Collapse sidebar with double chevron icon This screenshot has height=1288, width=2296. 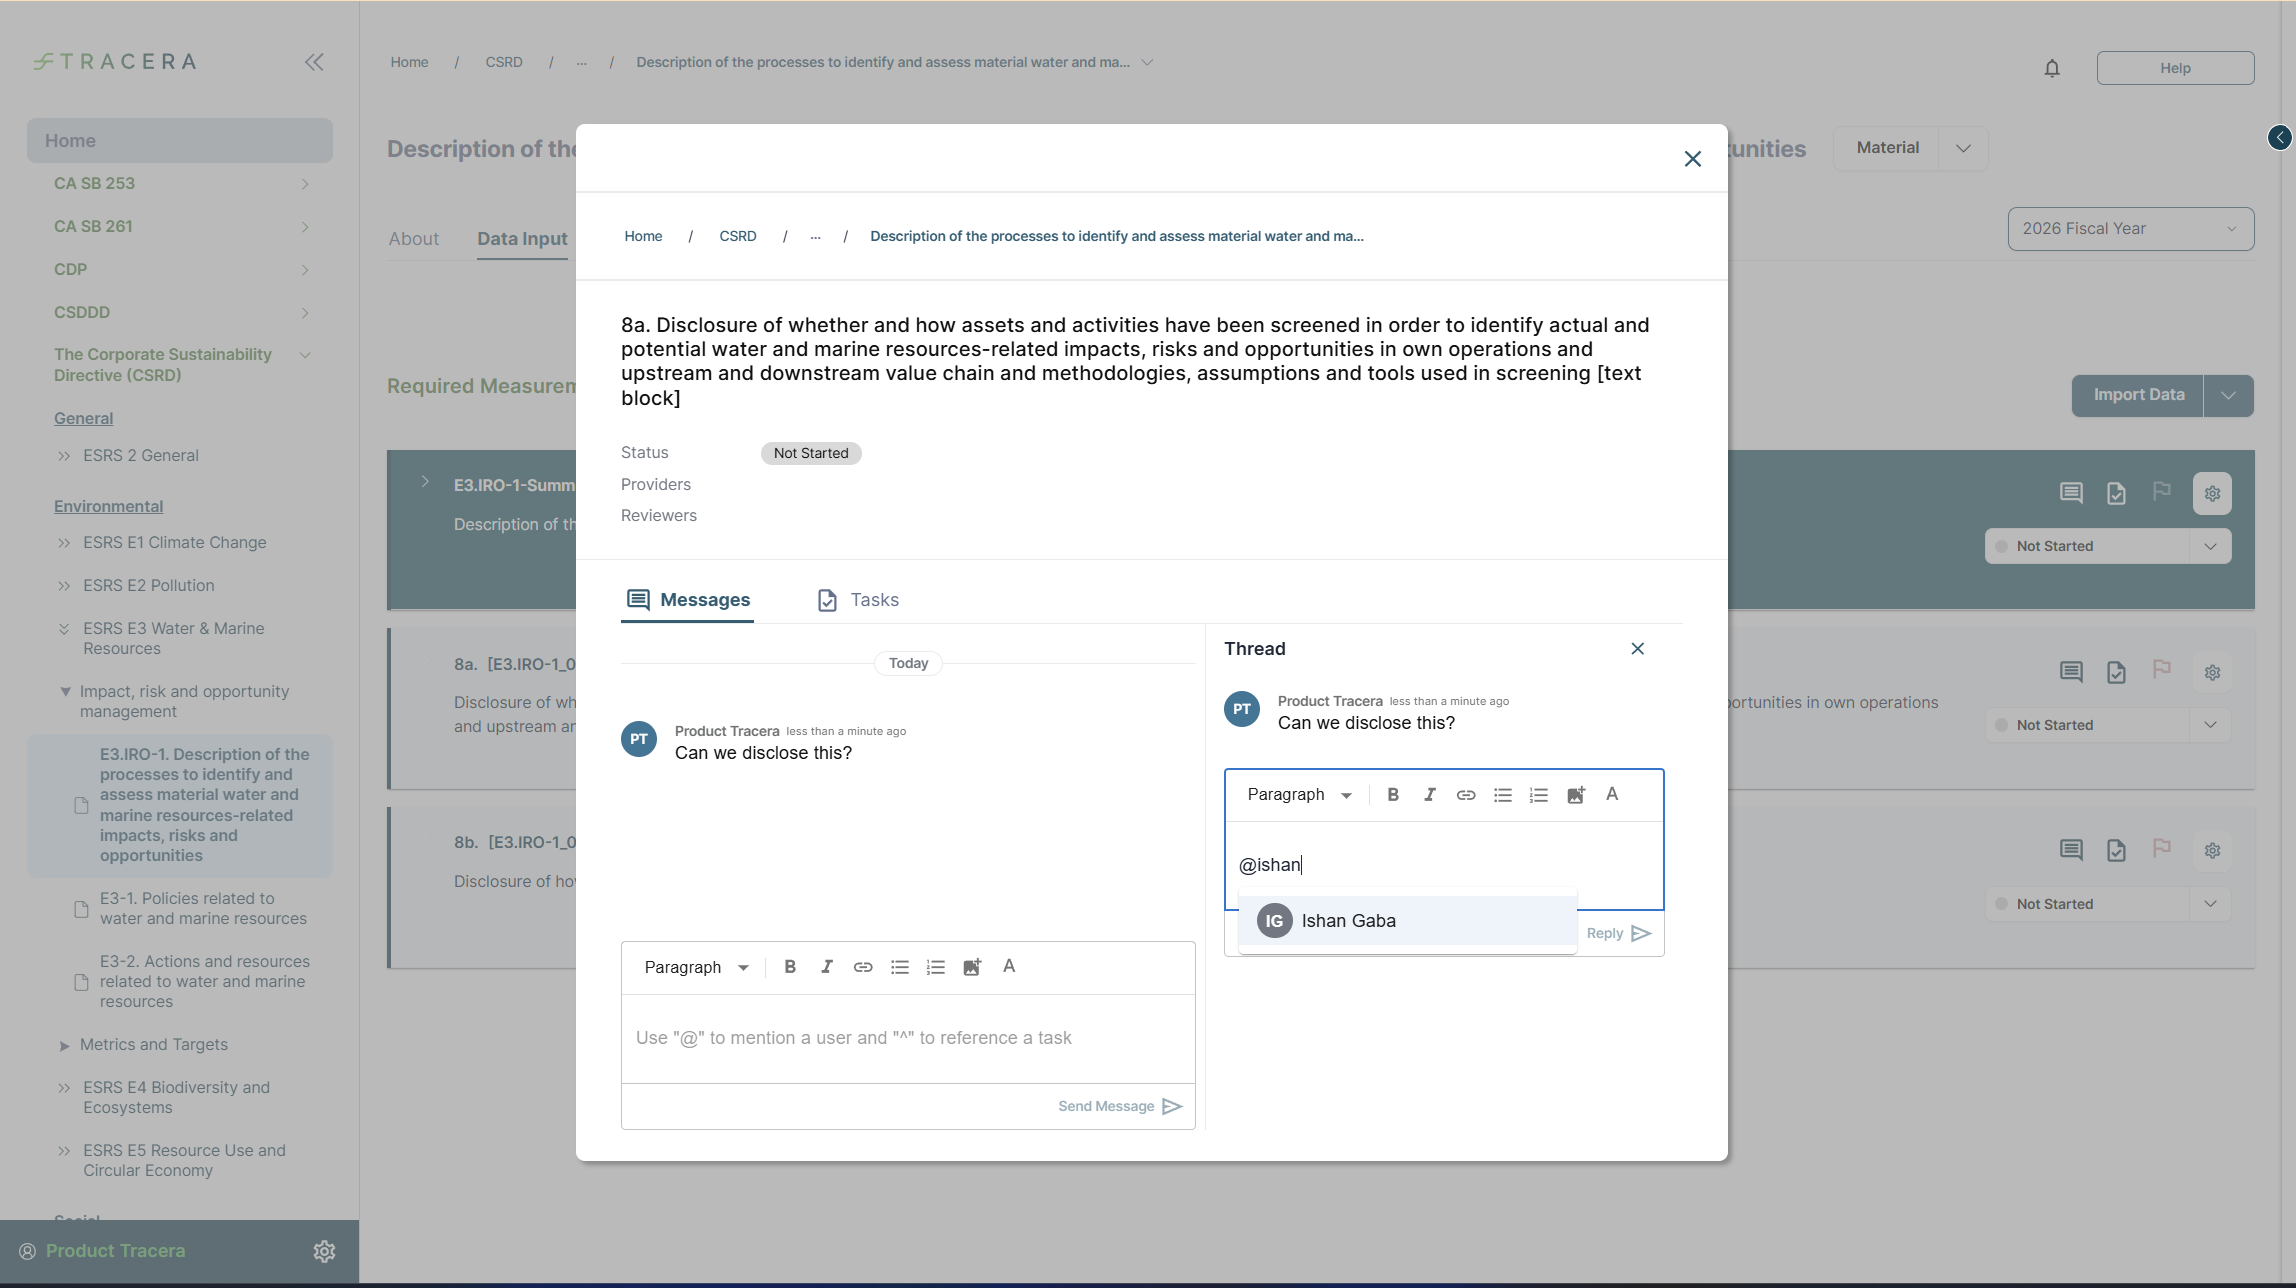pyautogui.click(x=314, y=62)
